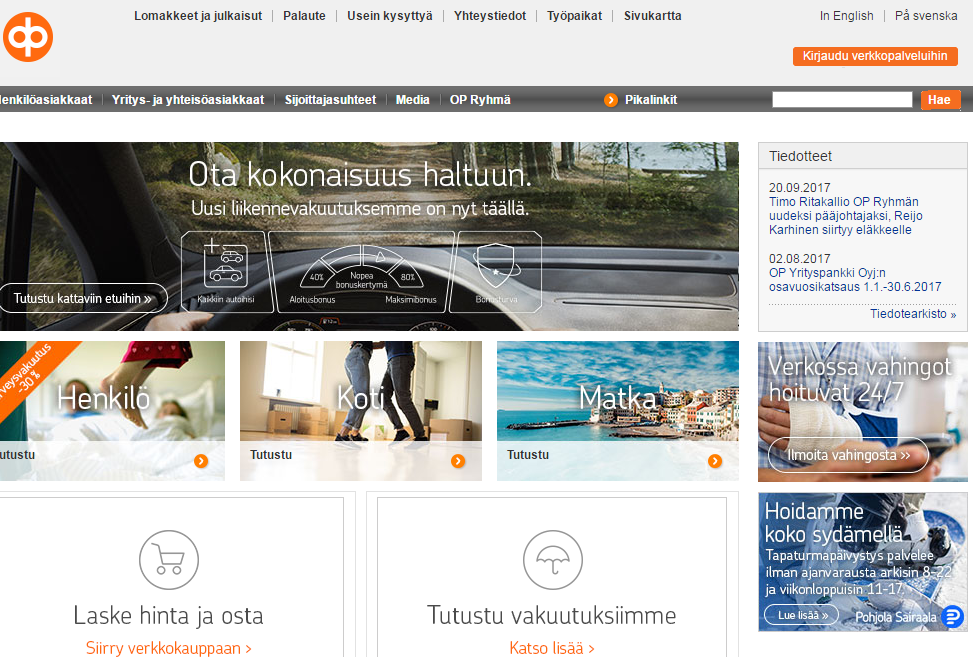This screenshot has width=973, height=657.
Task: Click Katso lisää link
Action: pos(552,648)
